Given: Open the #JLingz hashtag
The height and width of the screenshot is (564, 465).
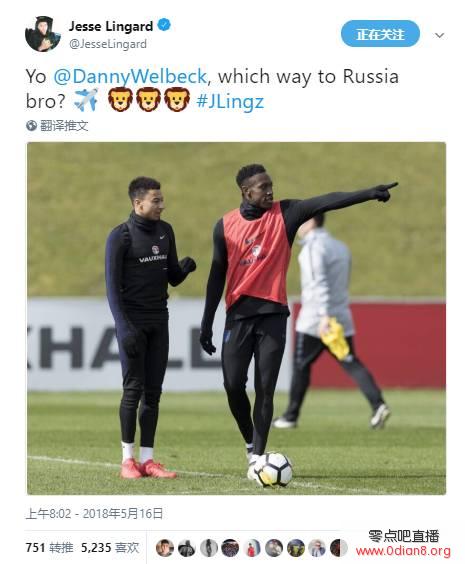Looking at the screenshot, I should [230, 101].
